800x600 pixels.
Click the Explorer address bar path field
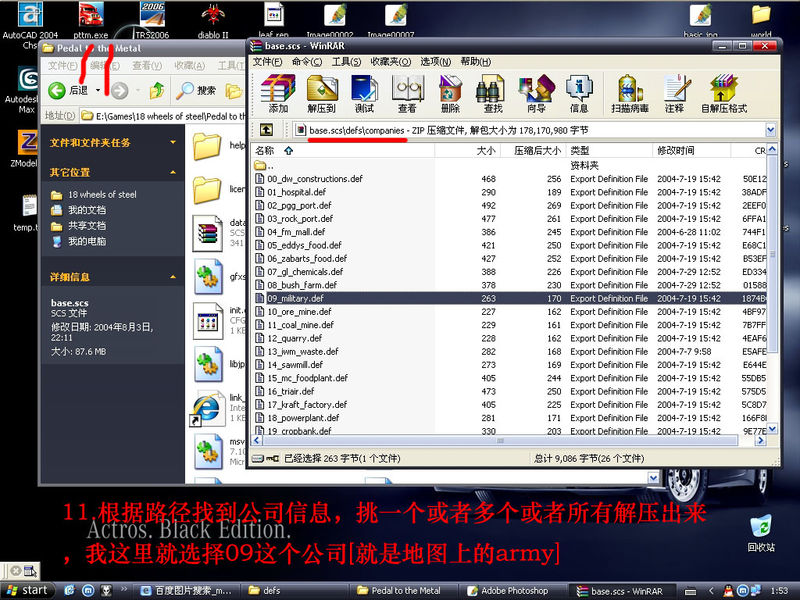pyautogui.click(x=163, y=116)
